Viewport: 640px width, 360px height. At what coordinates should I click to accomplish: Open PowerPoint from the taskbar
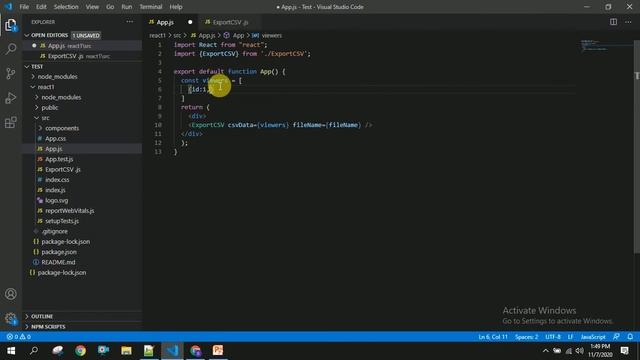point(218,351)
